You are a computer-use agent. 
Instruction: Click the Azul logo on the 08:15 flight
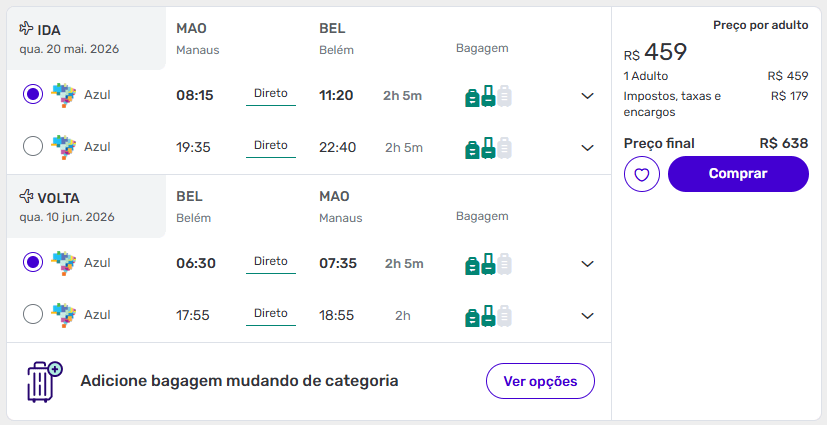tap(64, 95)
